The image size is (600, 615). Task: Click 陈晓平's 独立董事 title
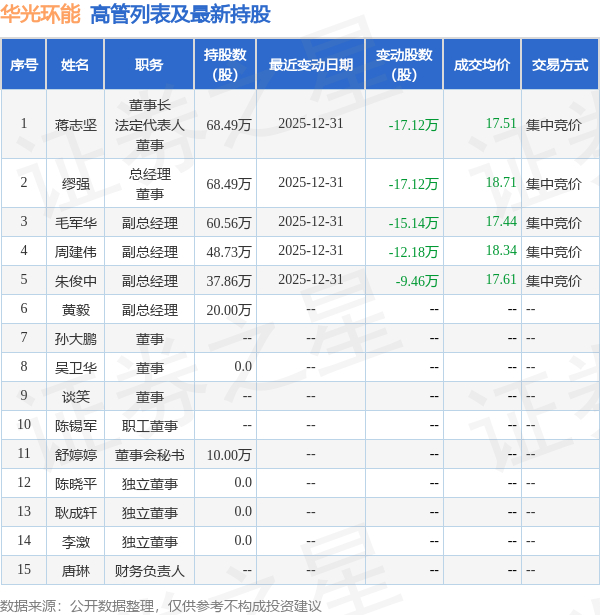pos(149,484)
